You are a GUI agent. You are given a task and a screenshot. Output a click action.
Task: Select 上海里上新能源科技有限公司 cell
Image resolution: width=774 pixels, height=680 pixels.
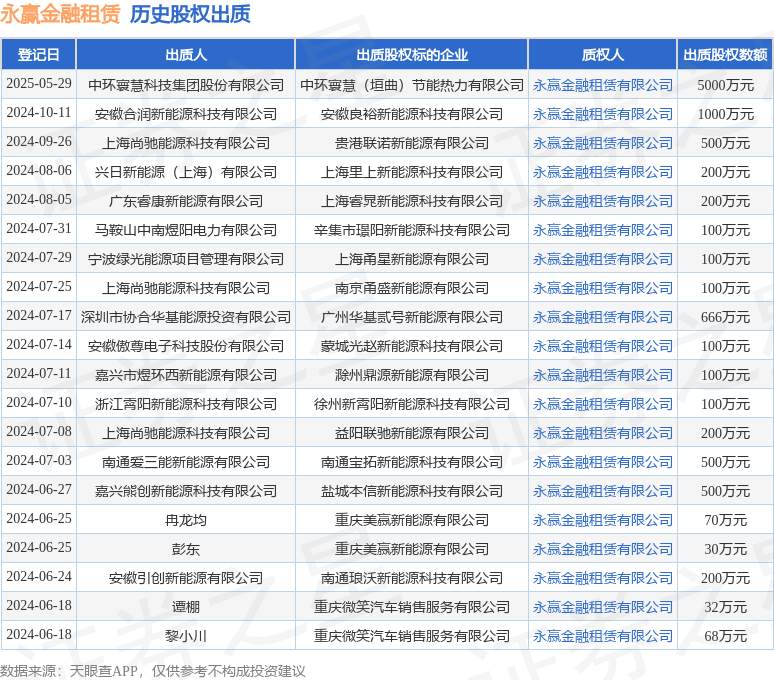pos(412,172)
